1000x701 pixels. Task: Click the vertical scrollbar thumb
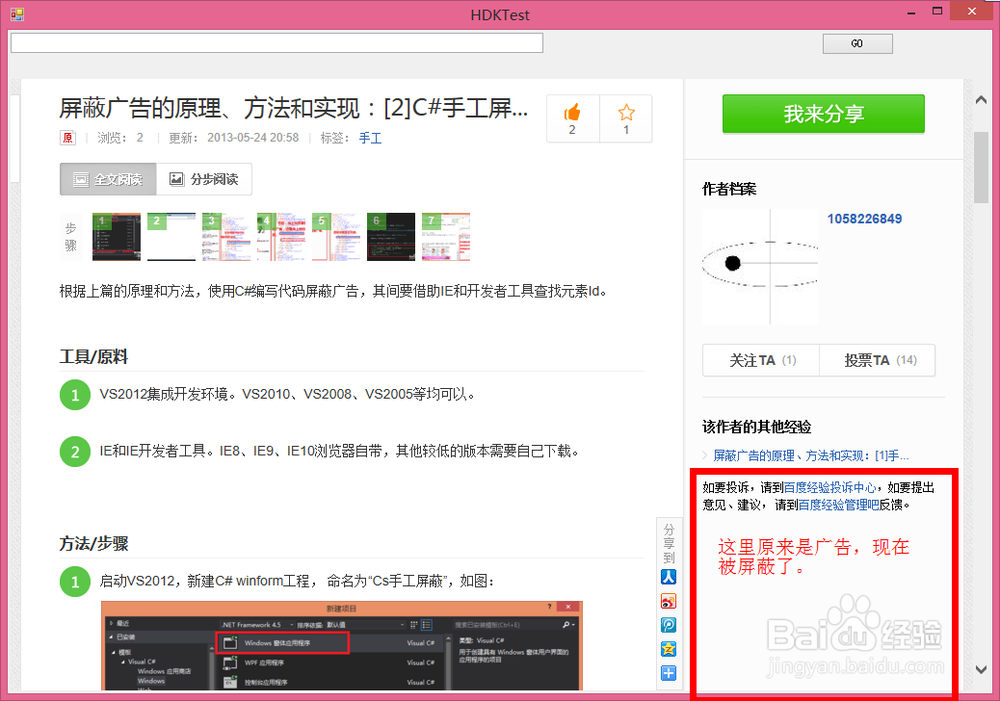pos(981,167)
